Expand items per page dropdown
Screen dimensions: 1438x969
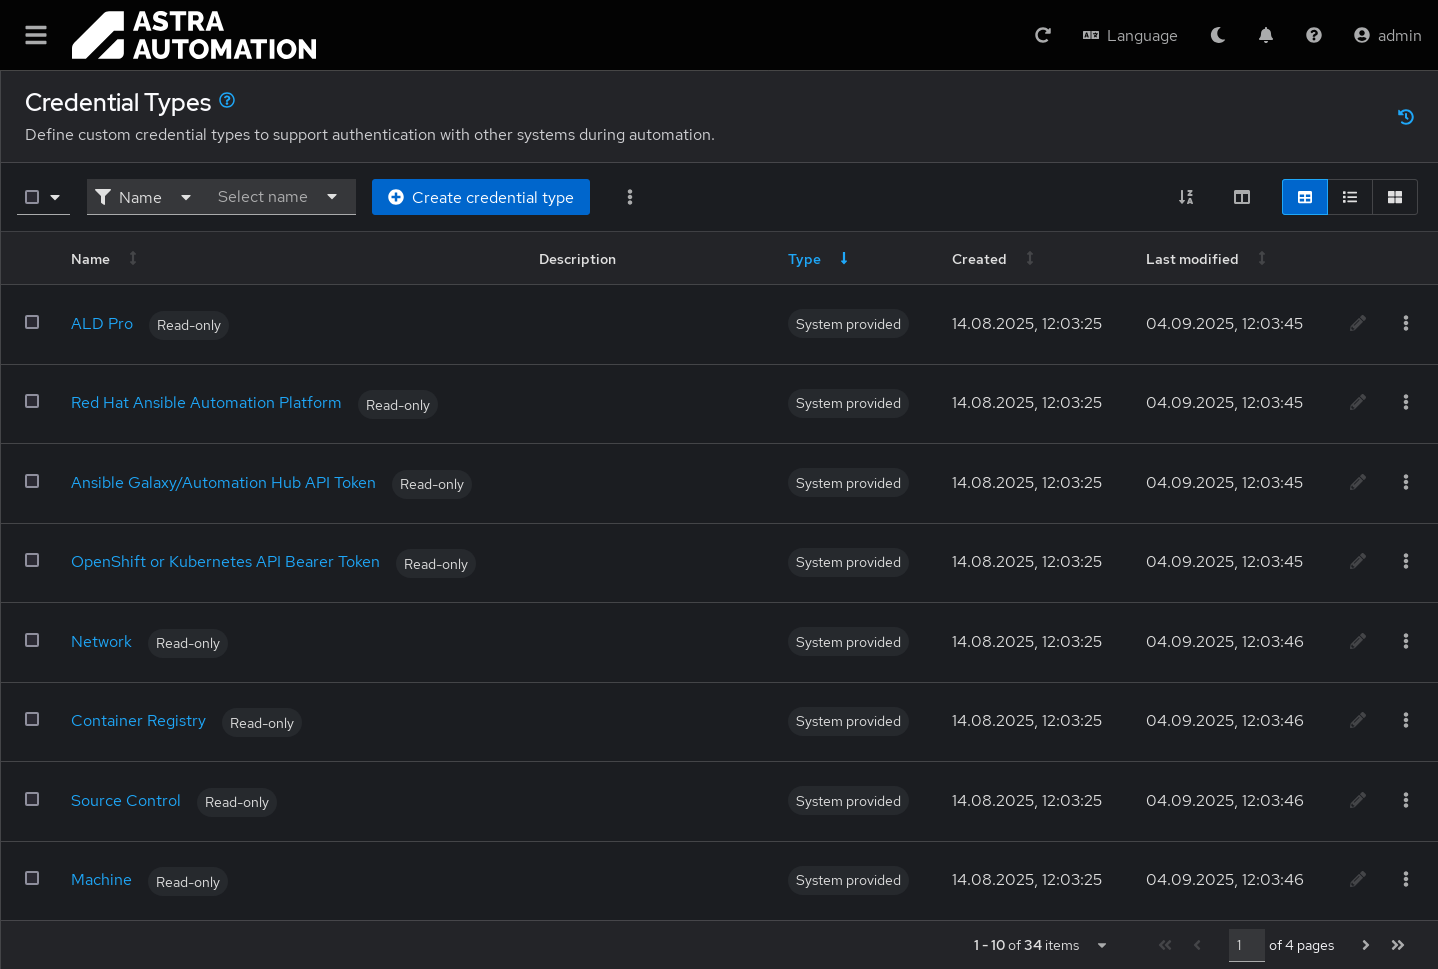click(x=1101, y=945)
